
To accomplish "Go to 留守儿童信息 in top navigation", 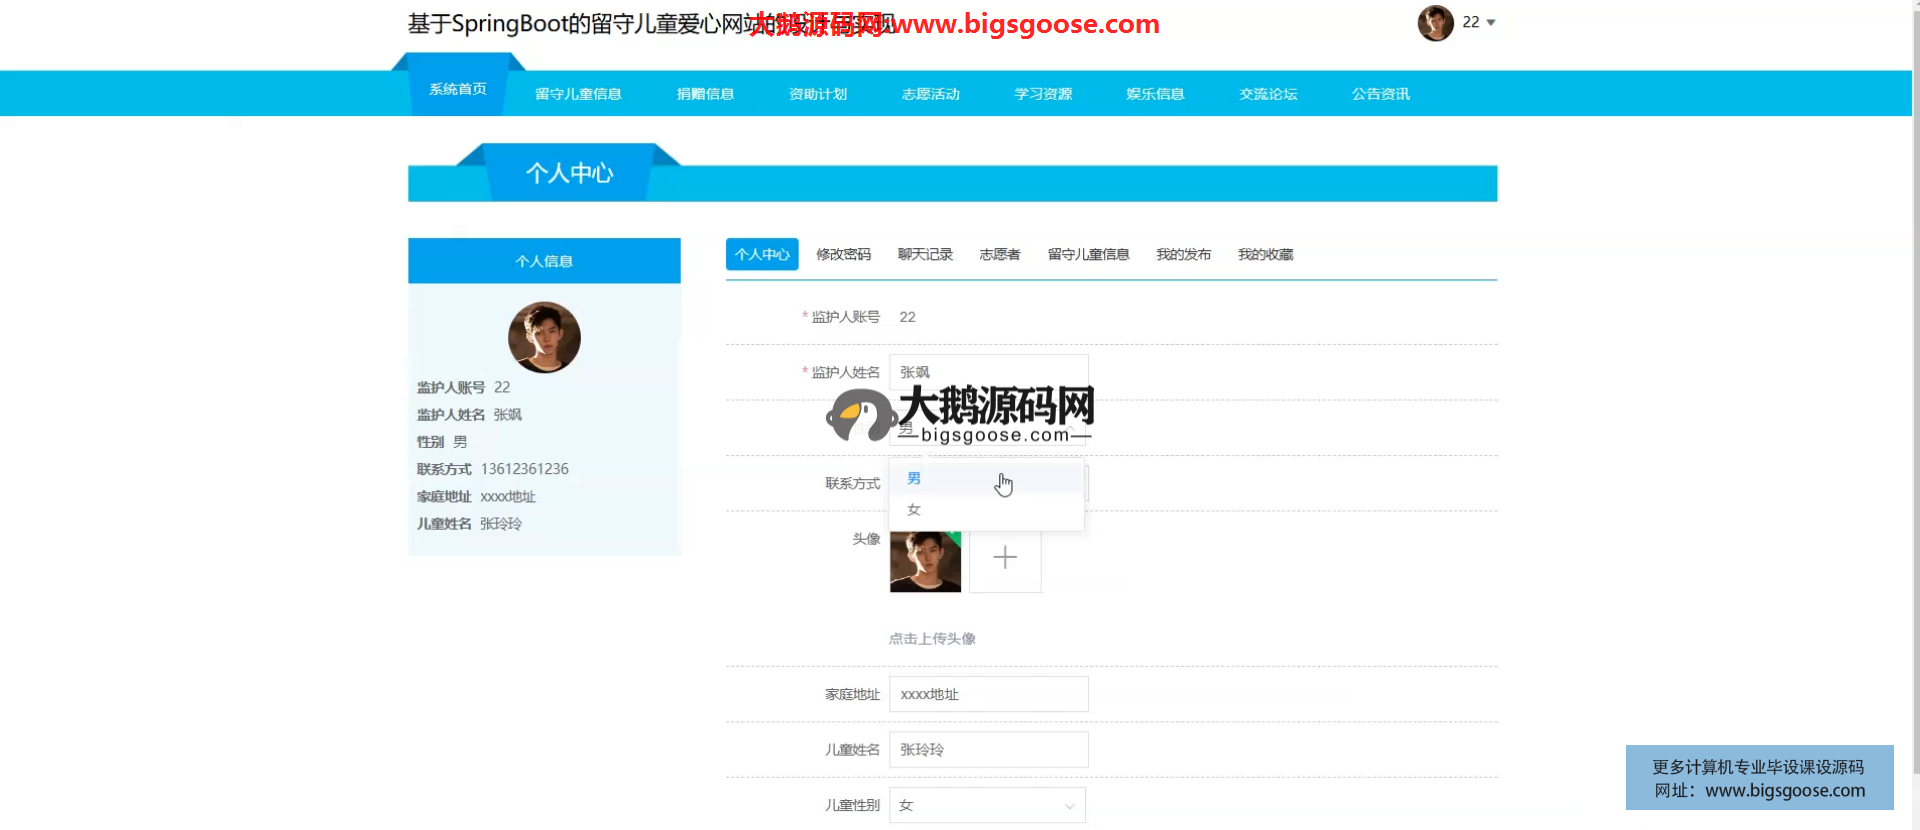I will (578, 94).
